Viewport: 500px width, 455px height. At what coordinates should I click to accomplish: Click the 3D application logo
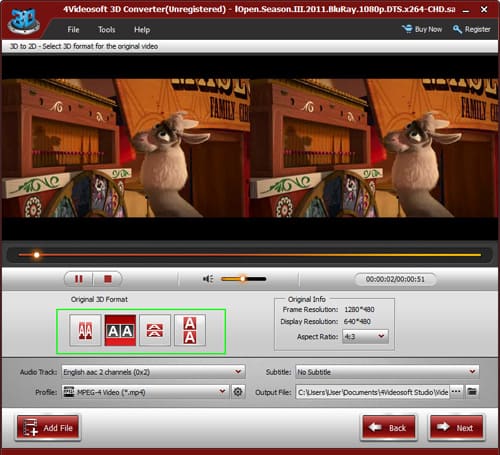[24, 21]
